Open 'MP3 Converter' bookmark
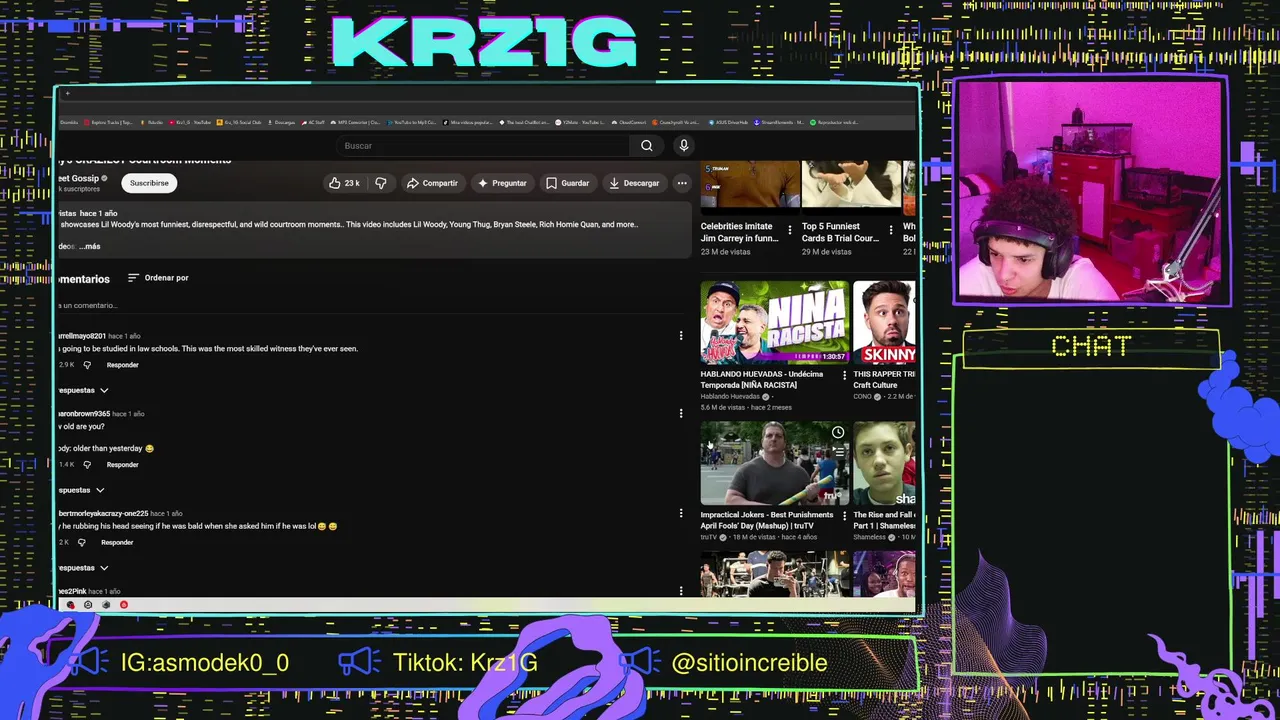Screen dimensions: 1280x720 [x=356, y=122]
